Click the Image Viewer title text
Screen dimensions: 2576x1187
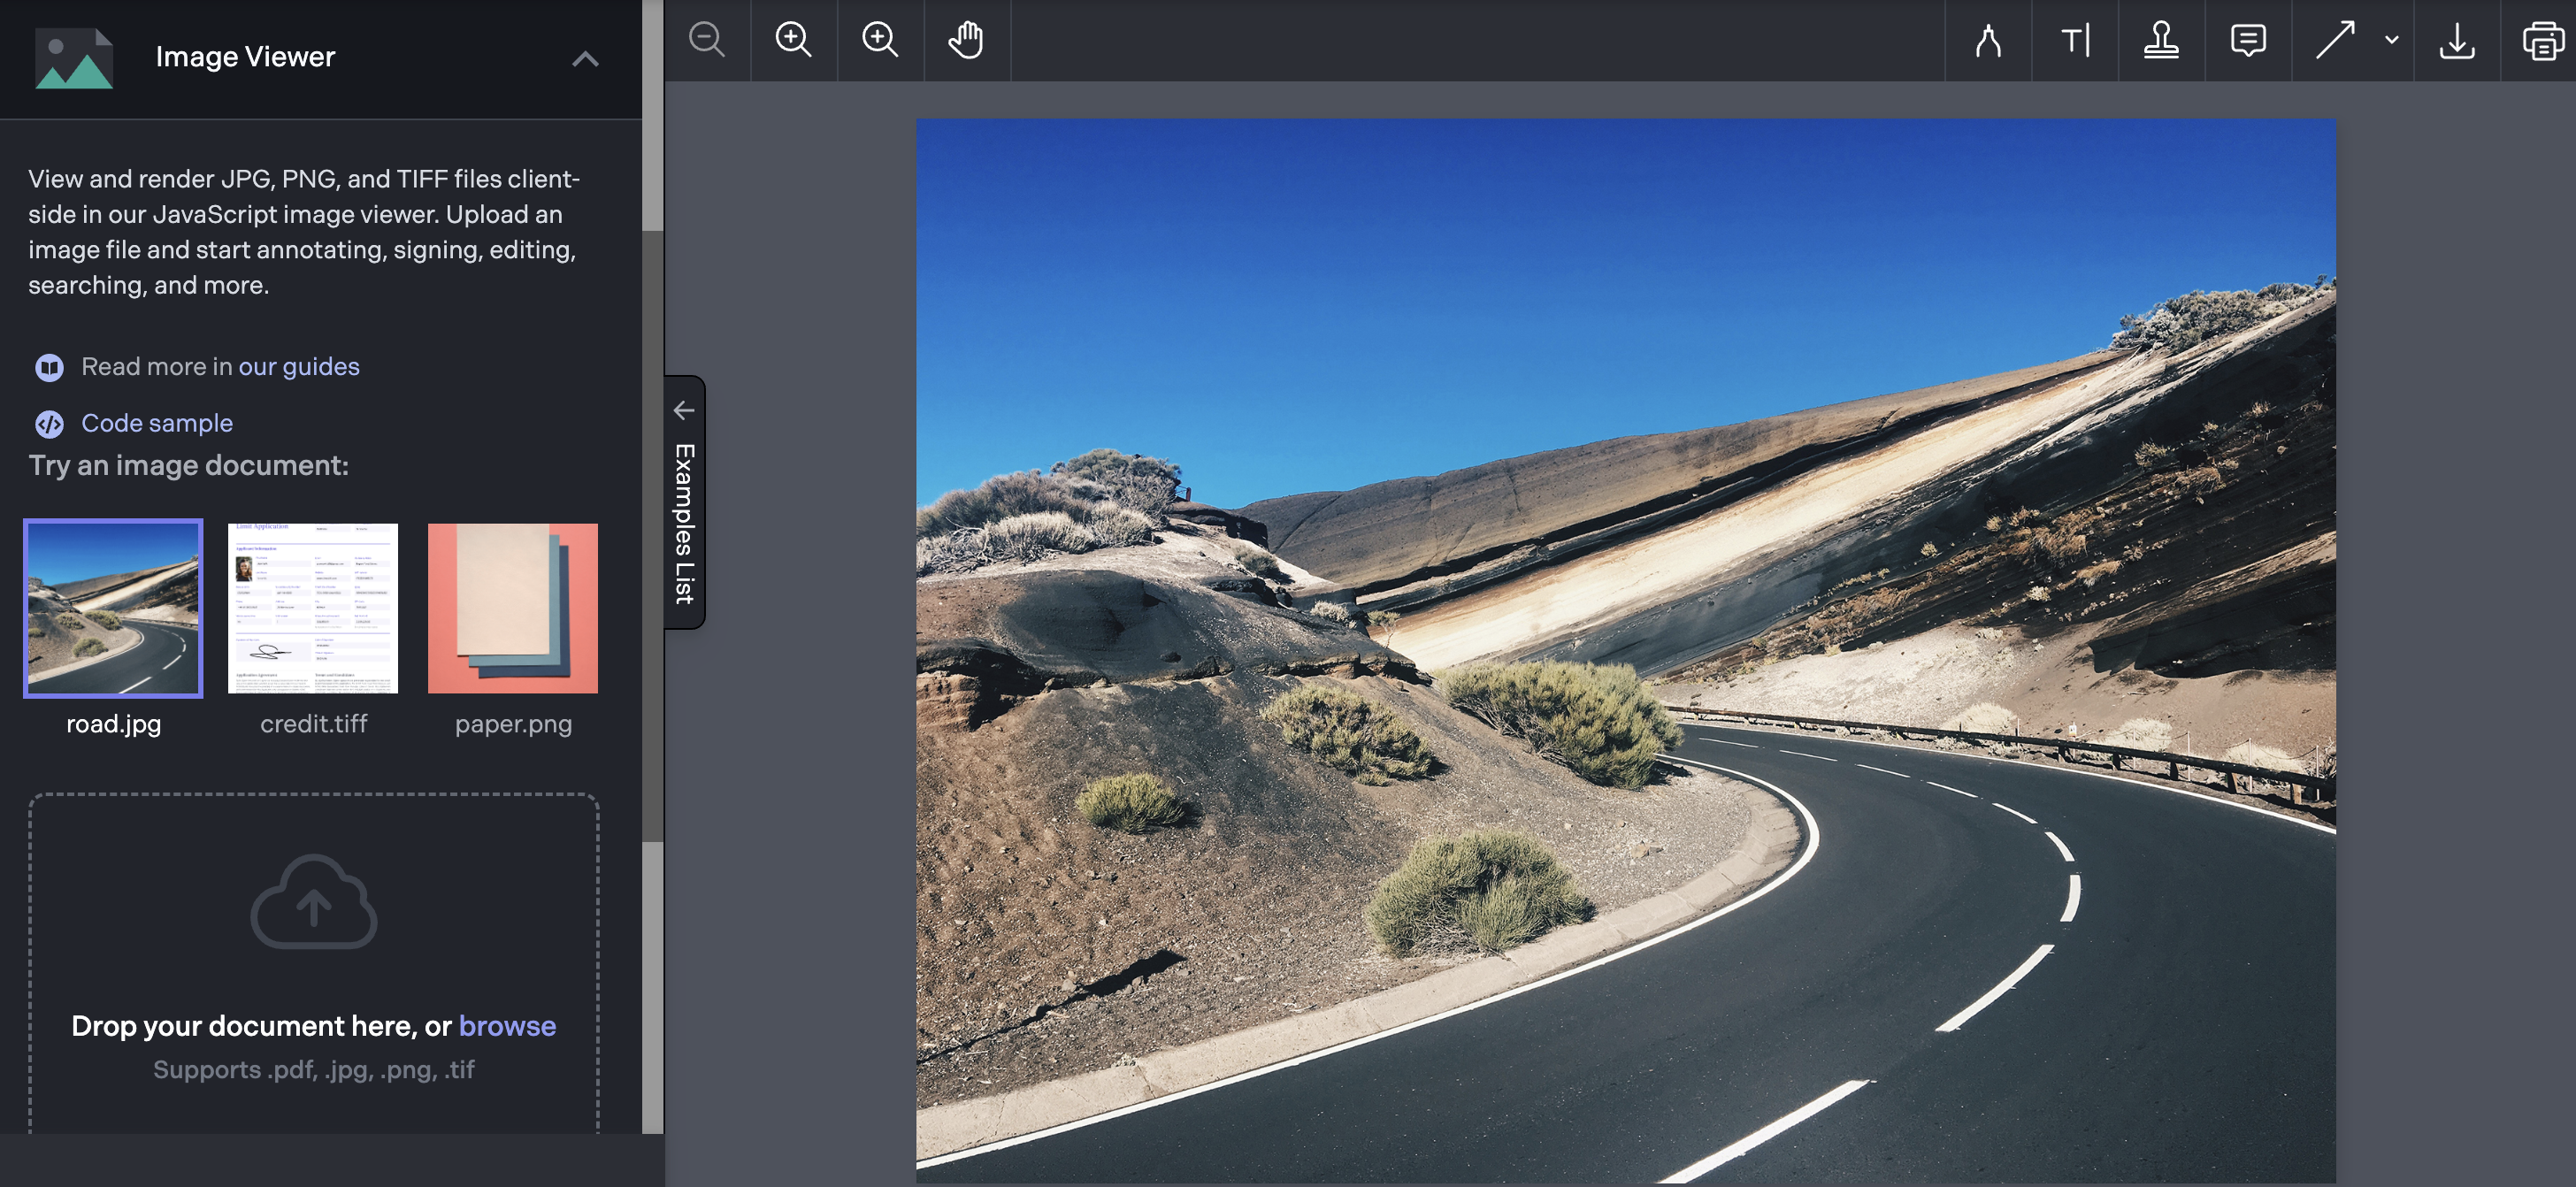[x=245, y=57]
